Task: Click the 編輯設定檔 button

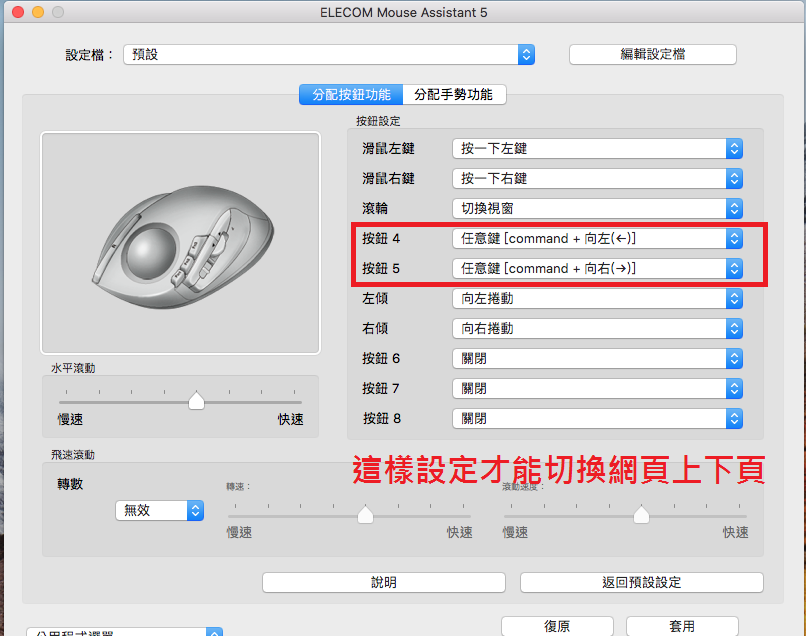Action: (652, 54)
